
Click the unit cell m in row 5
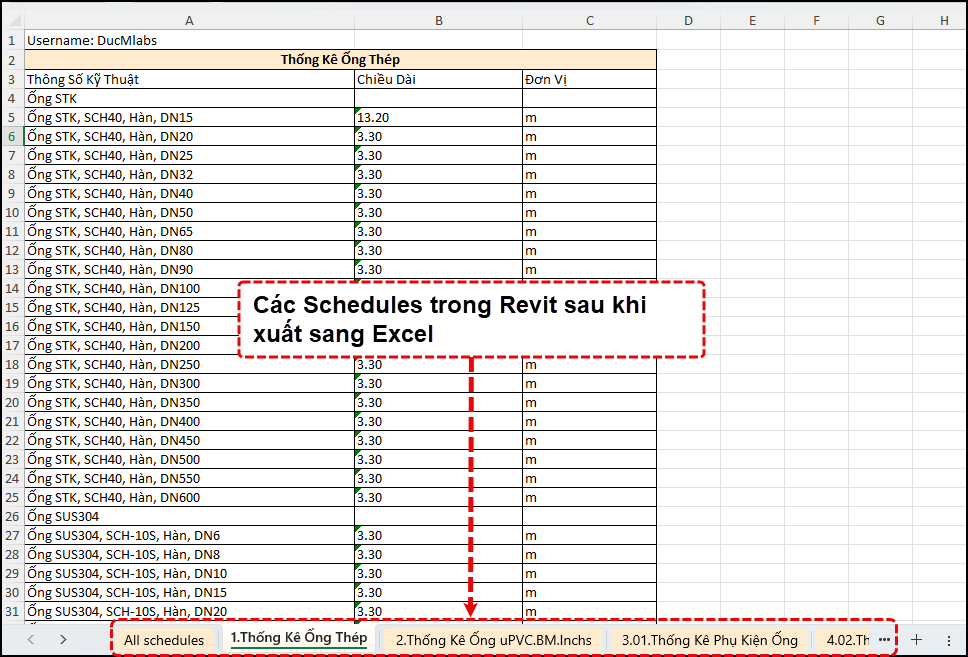coord(590,117)
